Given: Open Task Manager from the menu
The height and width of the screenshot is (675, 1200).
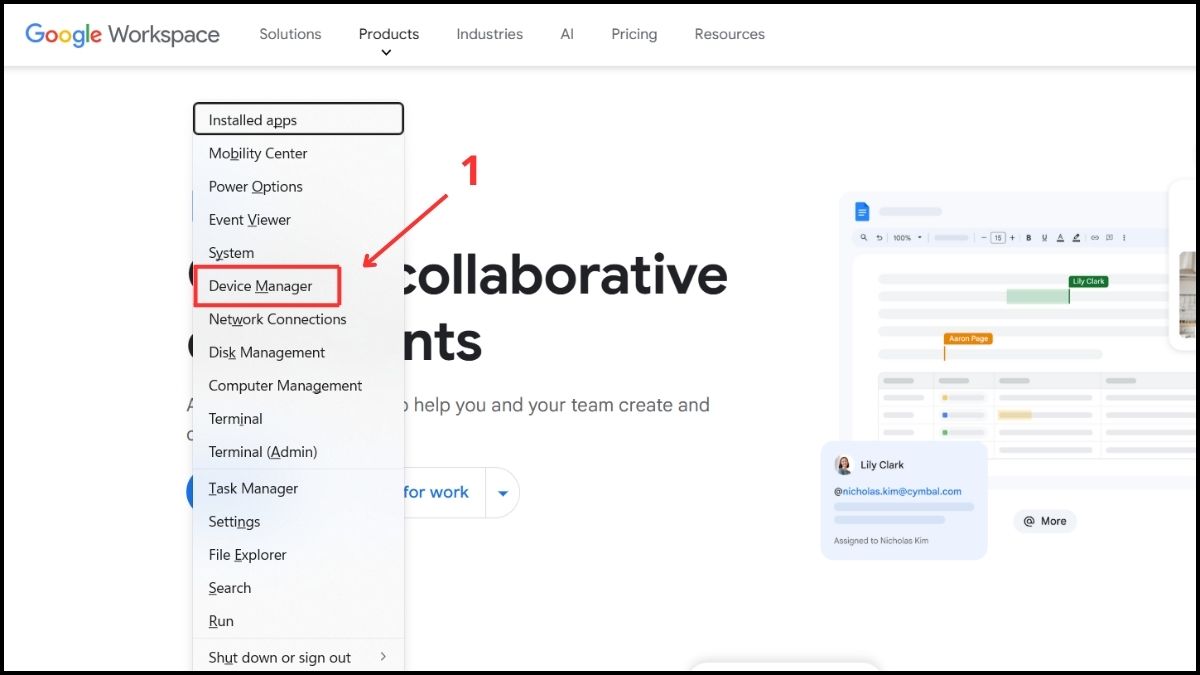Looking at the screenshot, I should (298, 488).
